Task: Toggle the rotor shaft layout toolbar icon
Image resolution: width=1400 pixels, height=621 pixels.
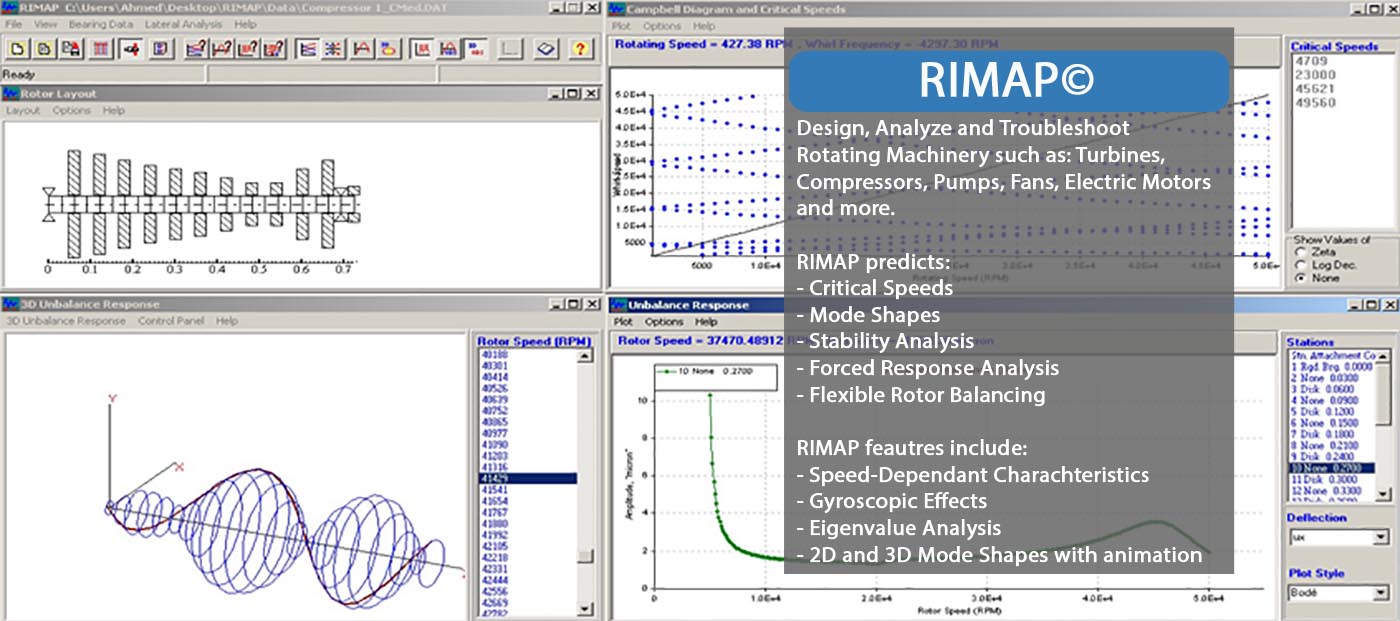Action: click(x=130, y=49)
